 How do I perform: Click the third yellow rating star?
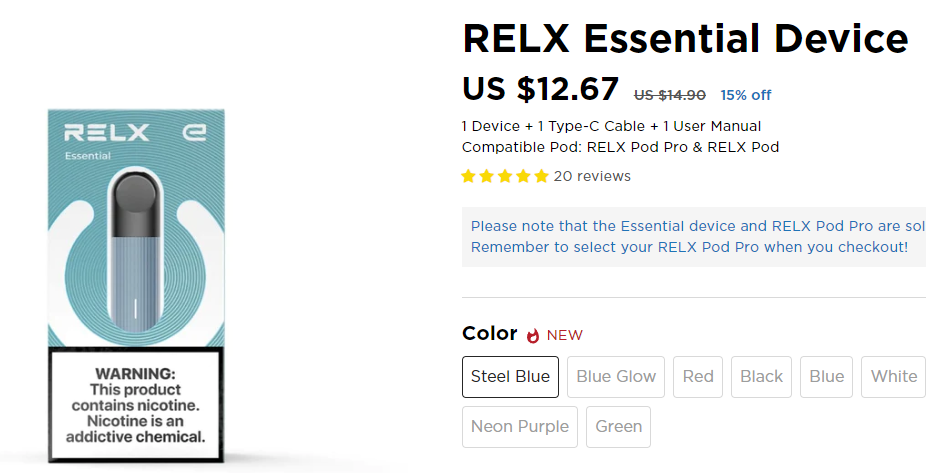[505, 176]
